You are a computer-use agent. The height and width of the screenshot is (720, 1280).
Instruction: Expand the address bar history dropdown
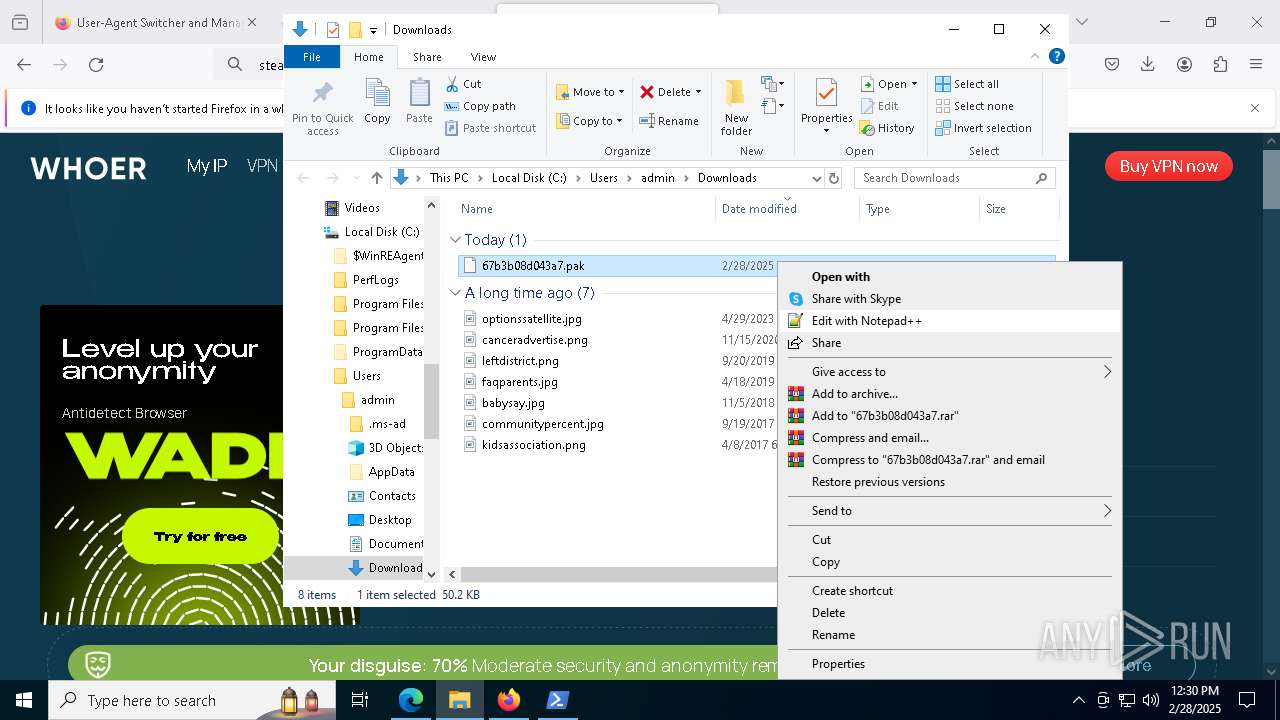point(816,178)
